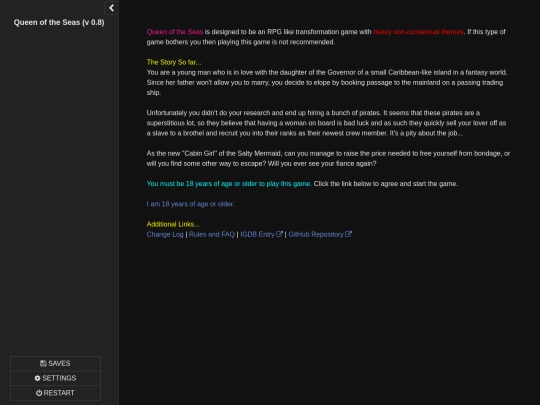Click 'Additional Links...' heading

173,224
